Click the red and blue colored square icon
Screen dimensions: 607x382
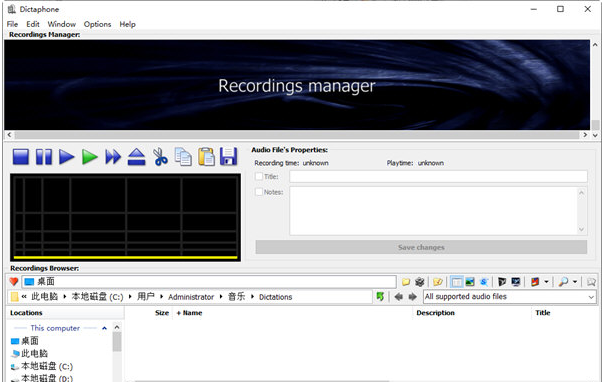(535, 282)
